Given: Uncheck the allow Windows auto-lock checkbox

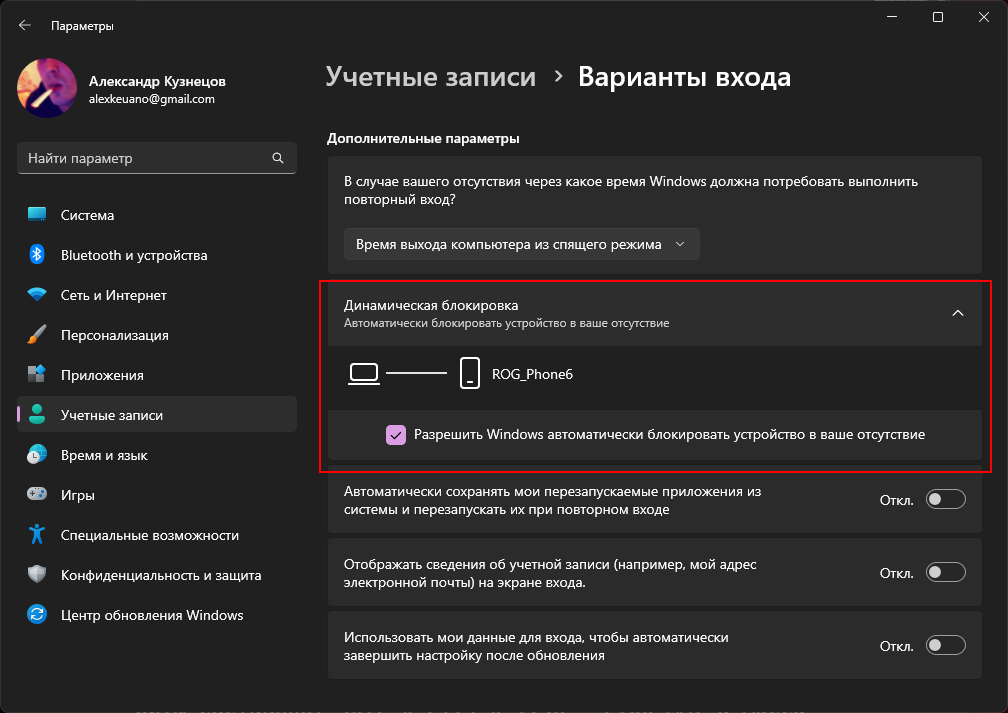Looking at the screenshot, I should (396, 435).
